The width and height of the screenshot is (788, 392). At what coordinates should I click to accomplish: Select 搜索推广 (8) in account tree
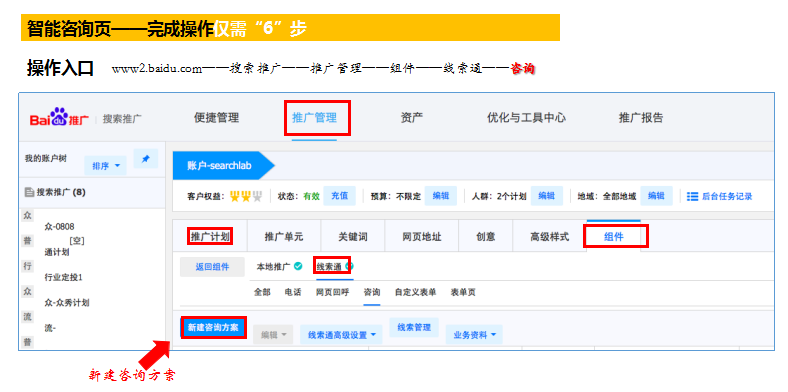[x=61, y=192]
